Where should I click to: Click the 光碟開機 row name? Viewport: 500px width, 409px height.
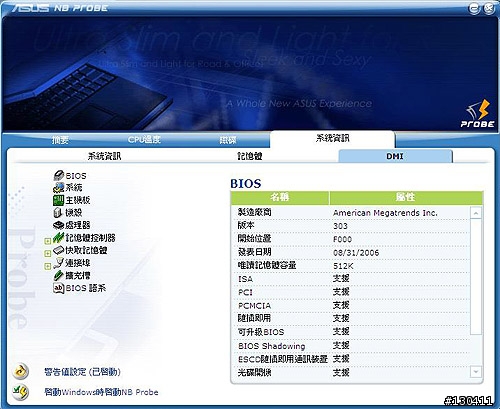[254, 372]
